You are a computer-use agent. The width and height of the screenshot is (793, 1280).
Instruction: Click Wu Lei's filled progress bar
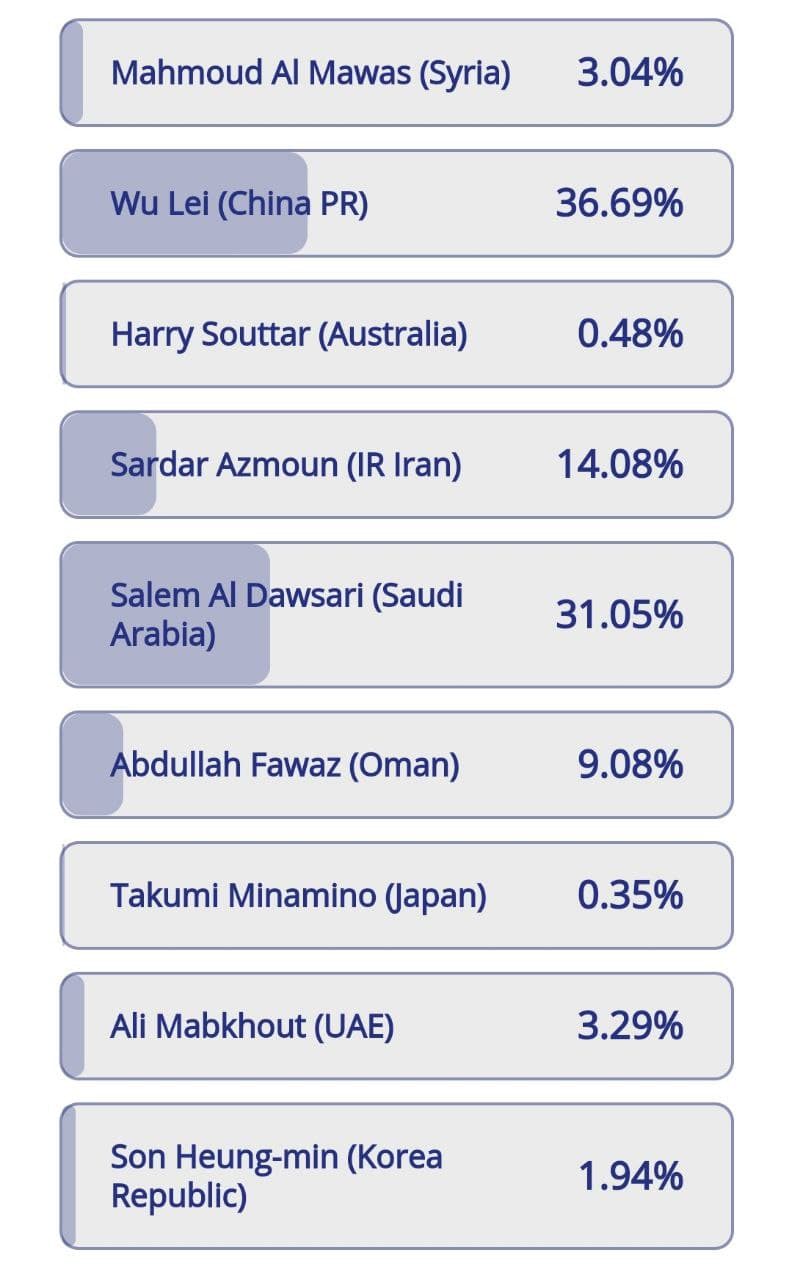(x=185, y=204)
